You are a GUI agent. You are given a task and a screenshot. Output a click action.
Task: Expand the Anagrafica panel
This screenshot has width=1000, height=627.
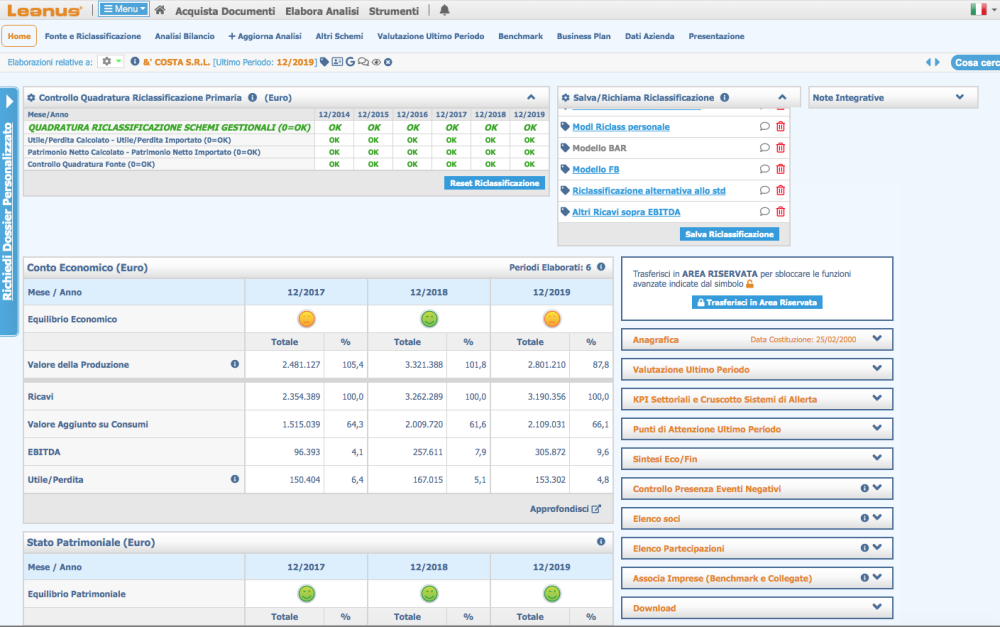click(877, 339)
